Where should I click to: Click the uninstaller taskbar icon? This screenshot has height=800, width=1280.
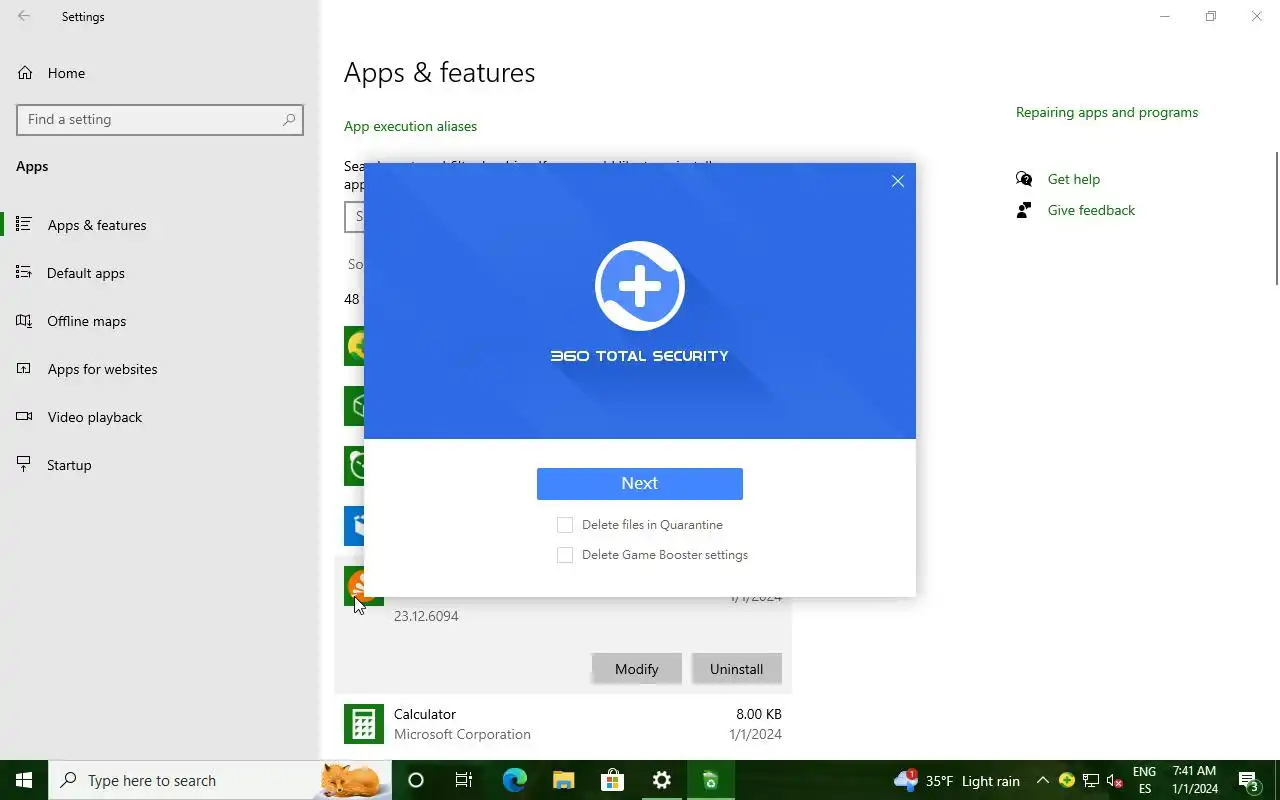(710, 780)
